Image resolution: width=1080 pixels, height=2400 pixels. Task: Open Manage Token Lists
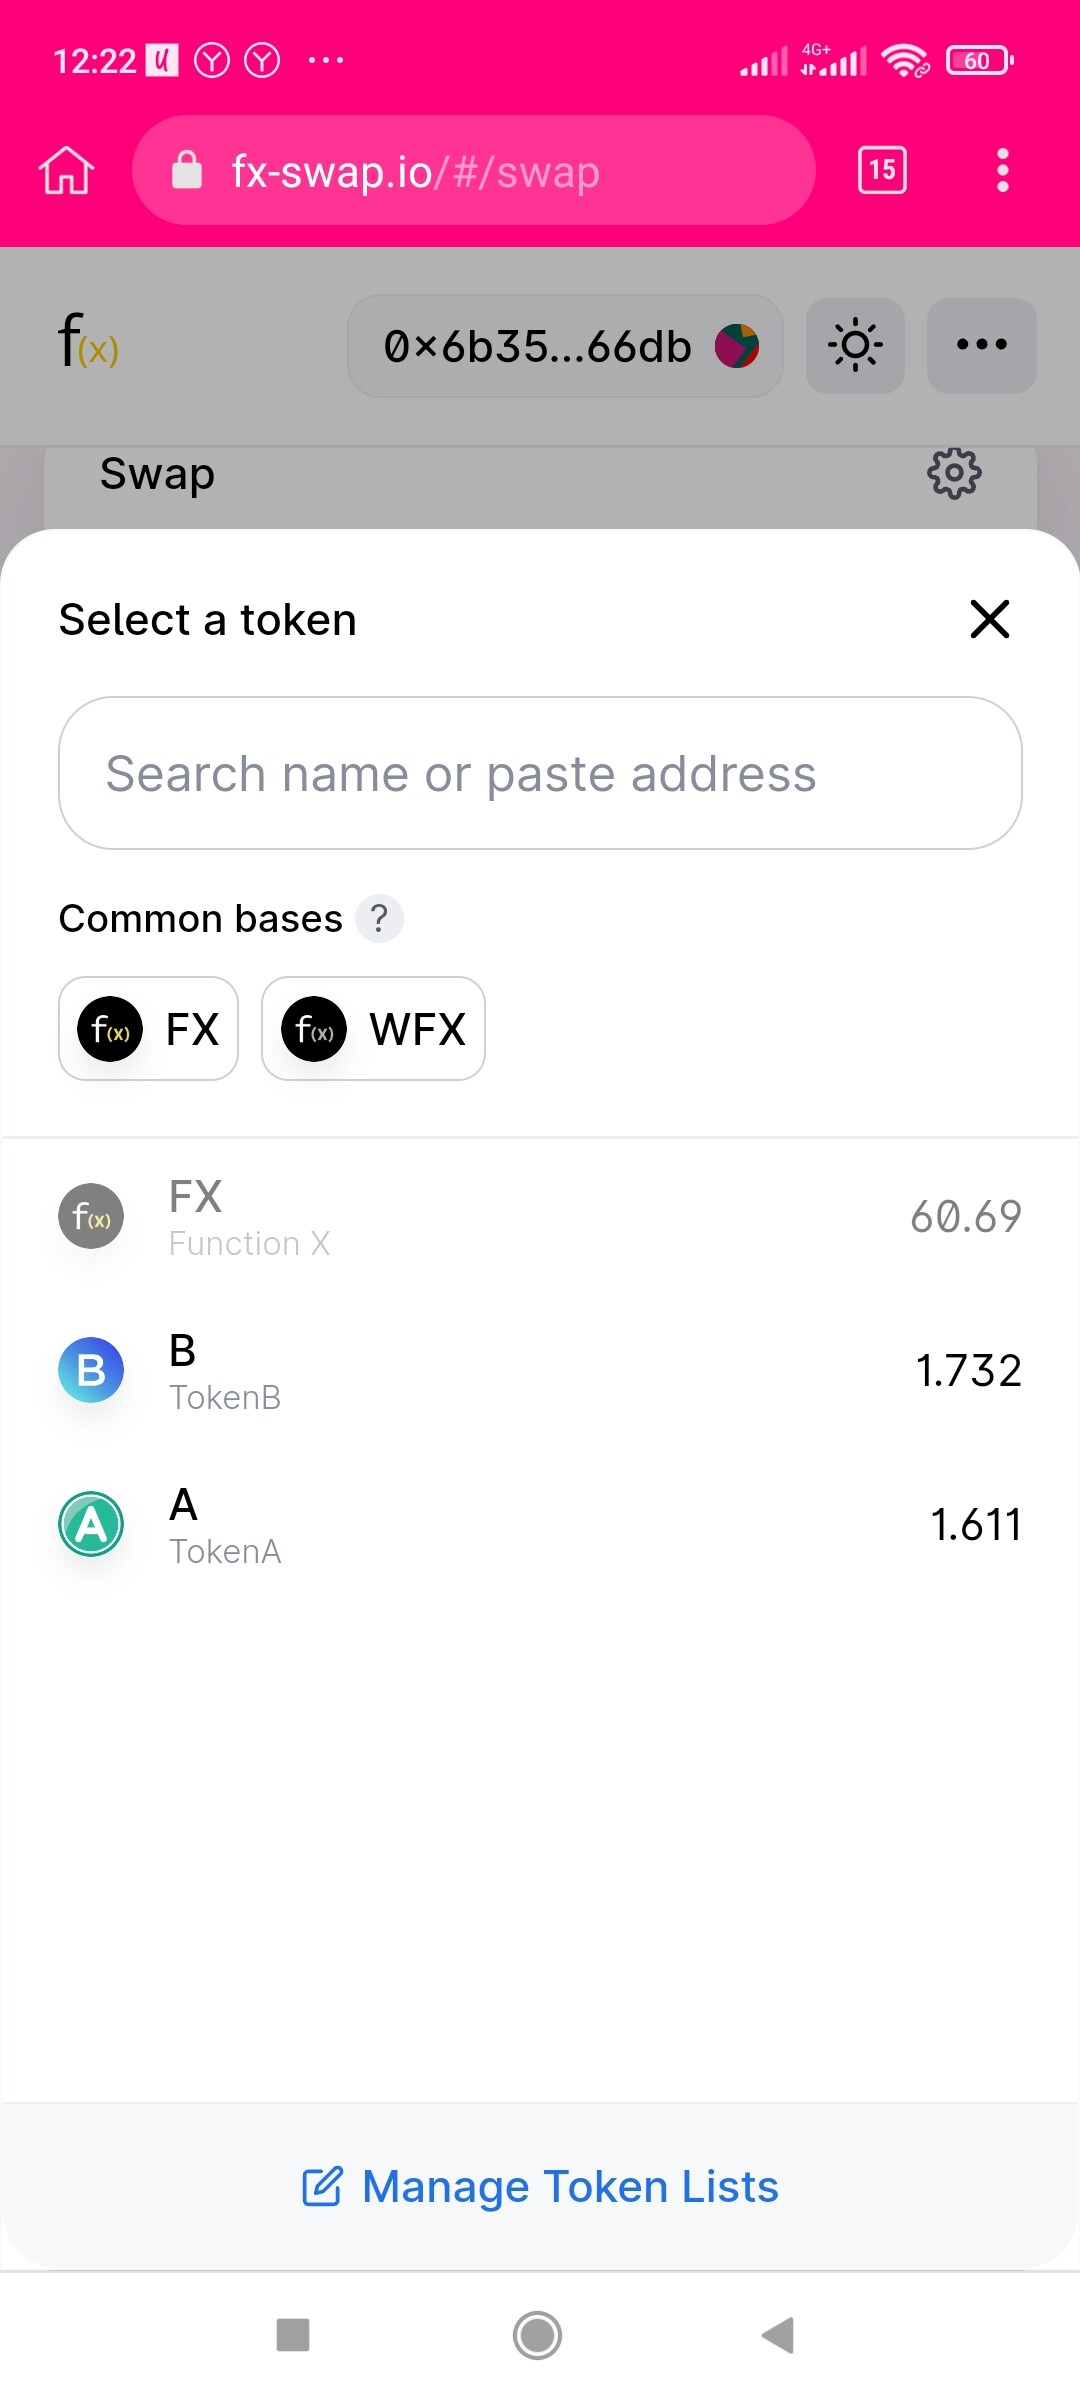coord(540,2187)
